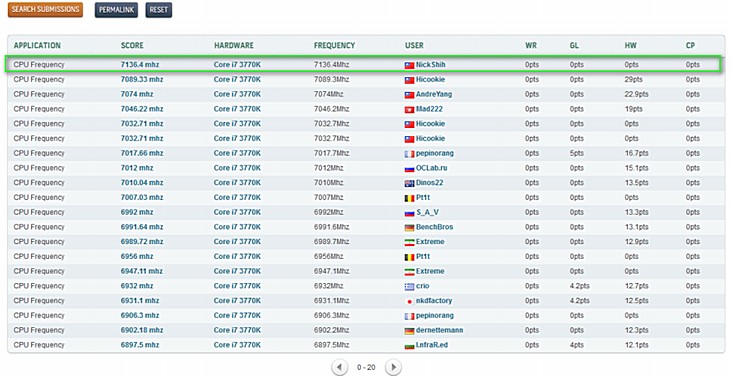
Task: Open the 6897.5 mhz score link
Action: pyautogui.click(x=140, y=345)
